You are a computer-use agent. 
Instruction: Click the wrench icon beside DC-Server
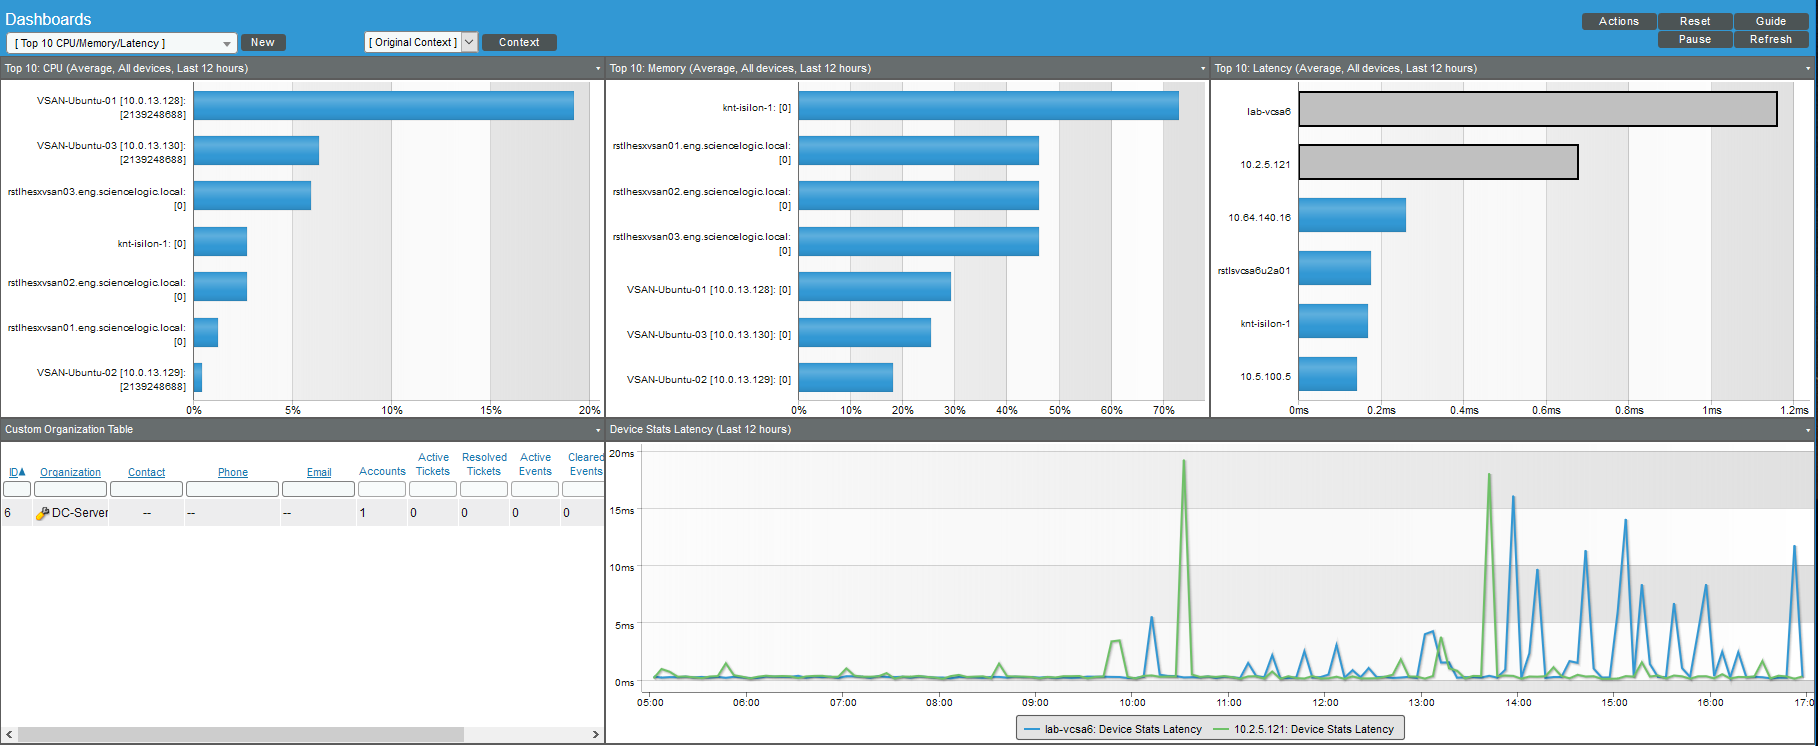point(42,513)
